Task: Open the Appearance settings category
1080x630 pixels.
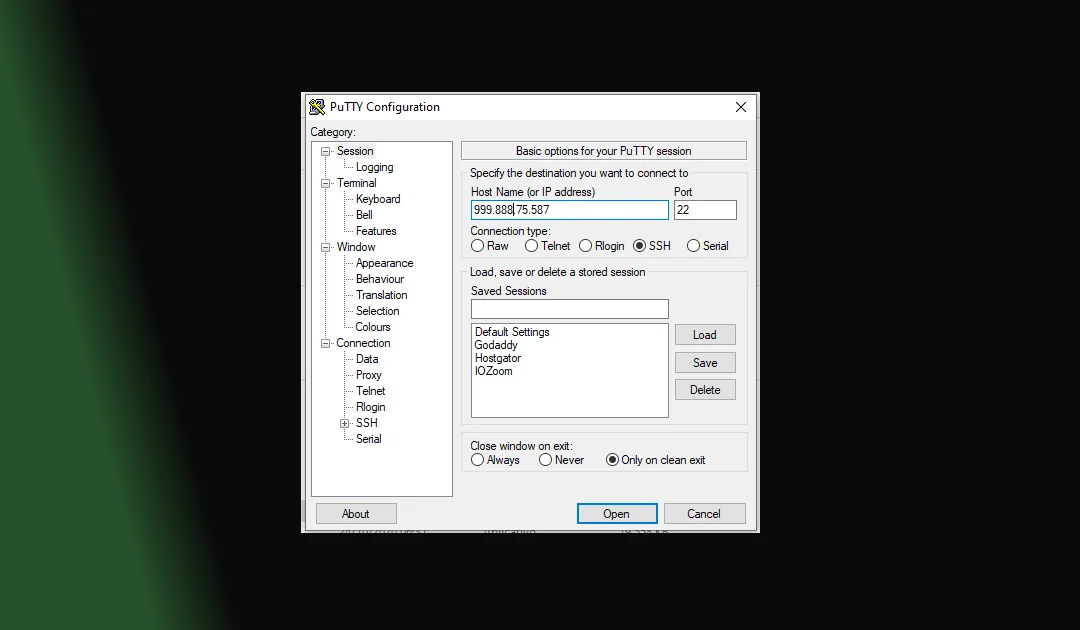Action: pyautogui.click(x=384, y=263)
